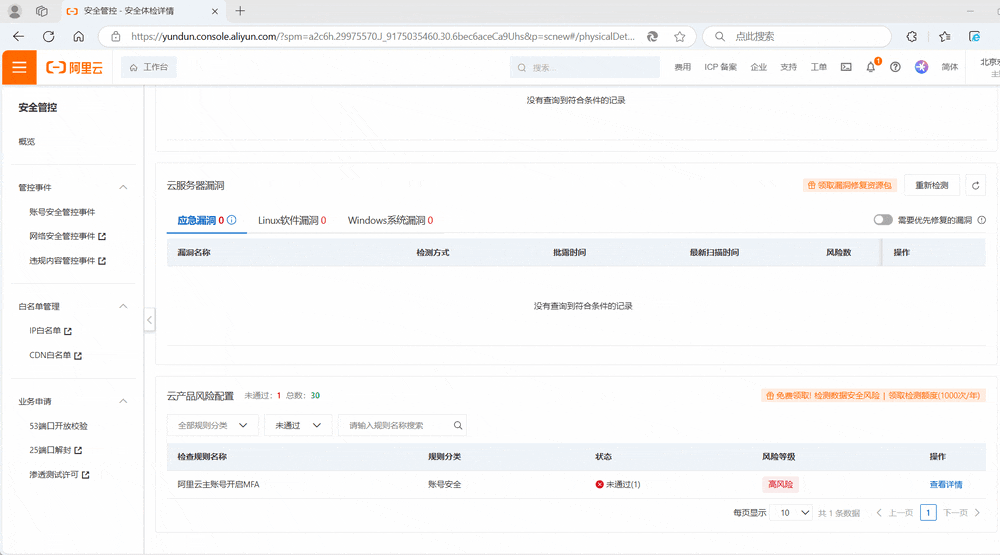Open a new browser tab
The image size is (1000, 555).
(x=240, y=11)
